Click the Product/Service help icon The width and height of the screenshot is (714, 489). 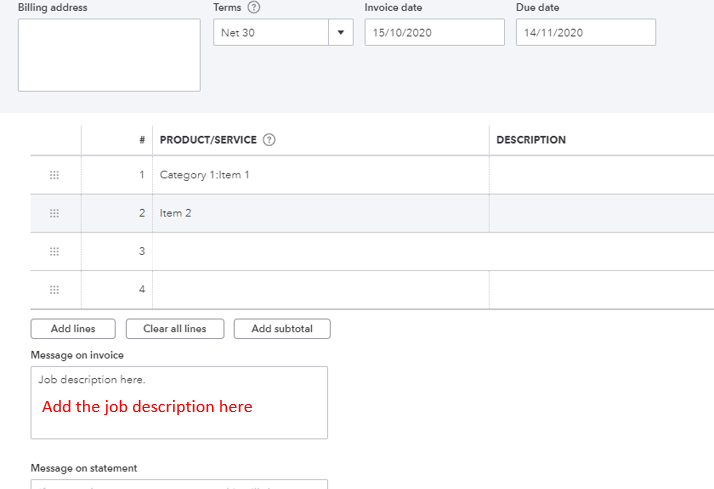(269, 140)
